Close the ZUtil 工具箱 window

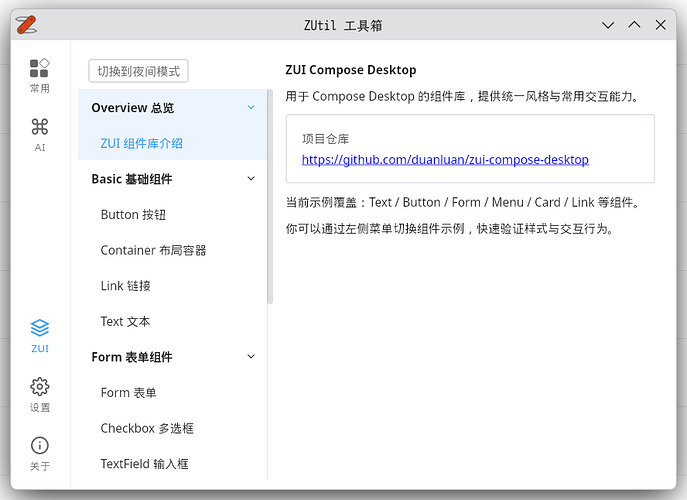click(661, 25)
